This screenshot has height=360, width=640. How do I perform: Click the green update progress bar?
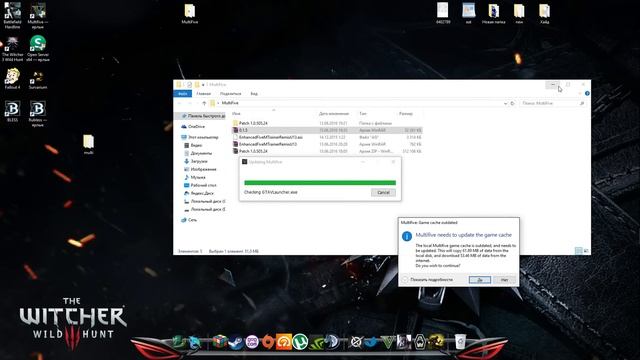coord(320,182)
